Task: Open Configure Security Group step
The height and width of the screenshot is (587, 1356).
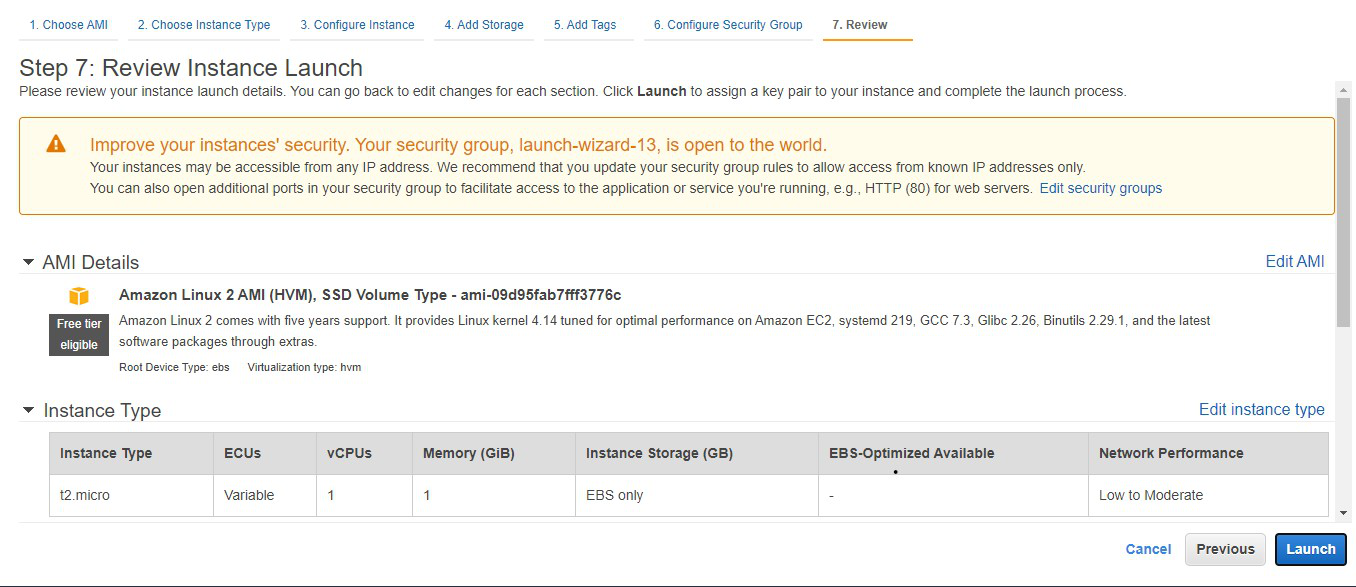Action: point(728,25)
